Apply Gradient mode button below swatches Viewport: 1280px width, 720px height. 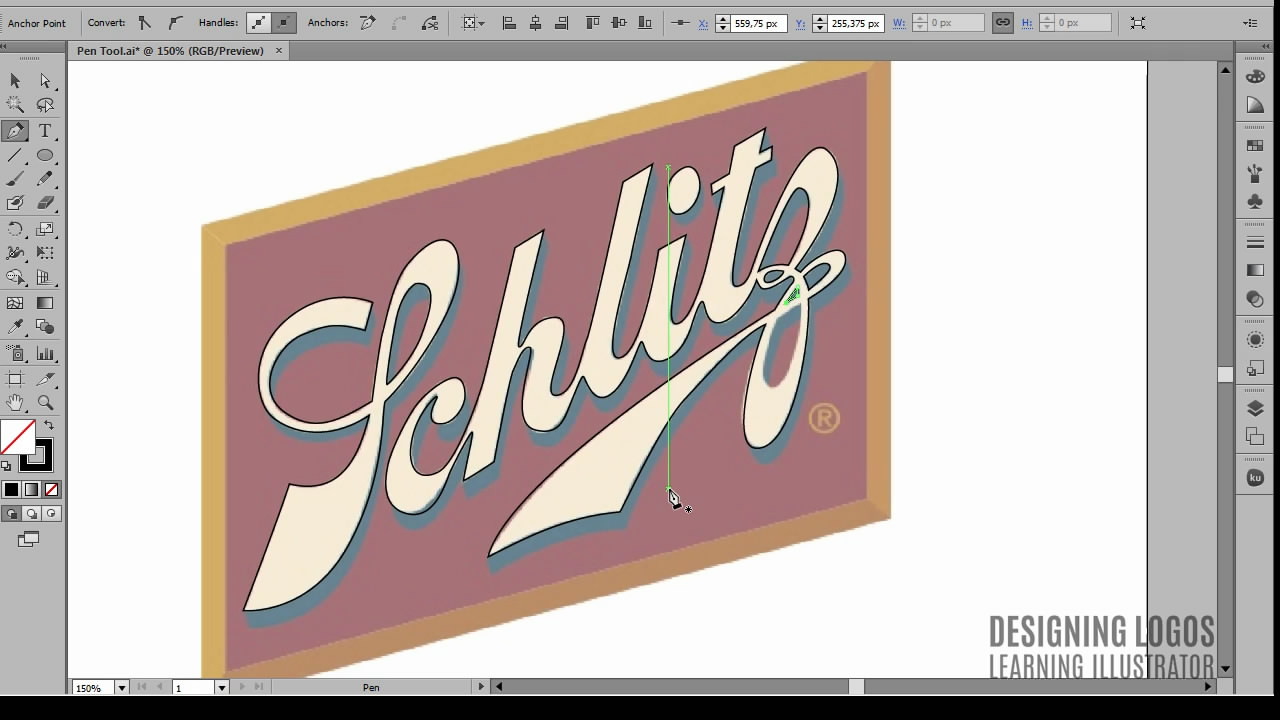coord(31,490)
